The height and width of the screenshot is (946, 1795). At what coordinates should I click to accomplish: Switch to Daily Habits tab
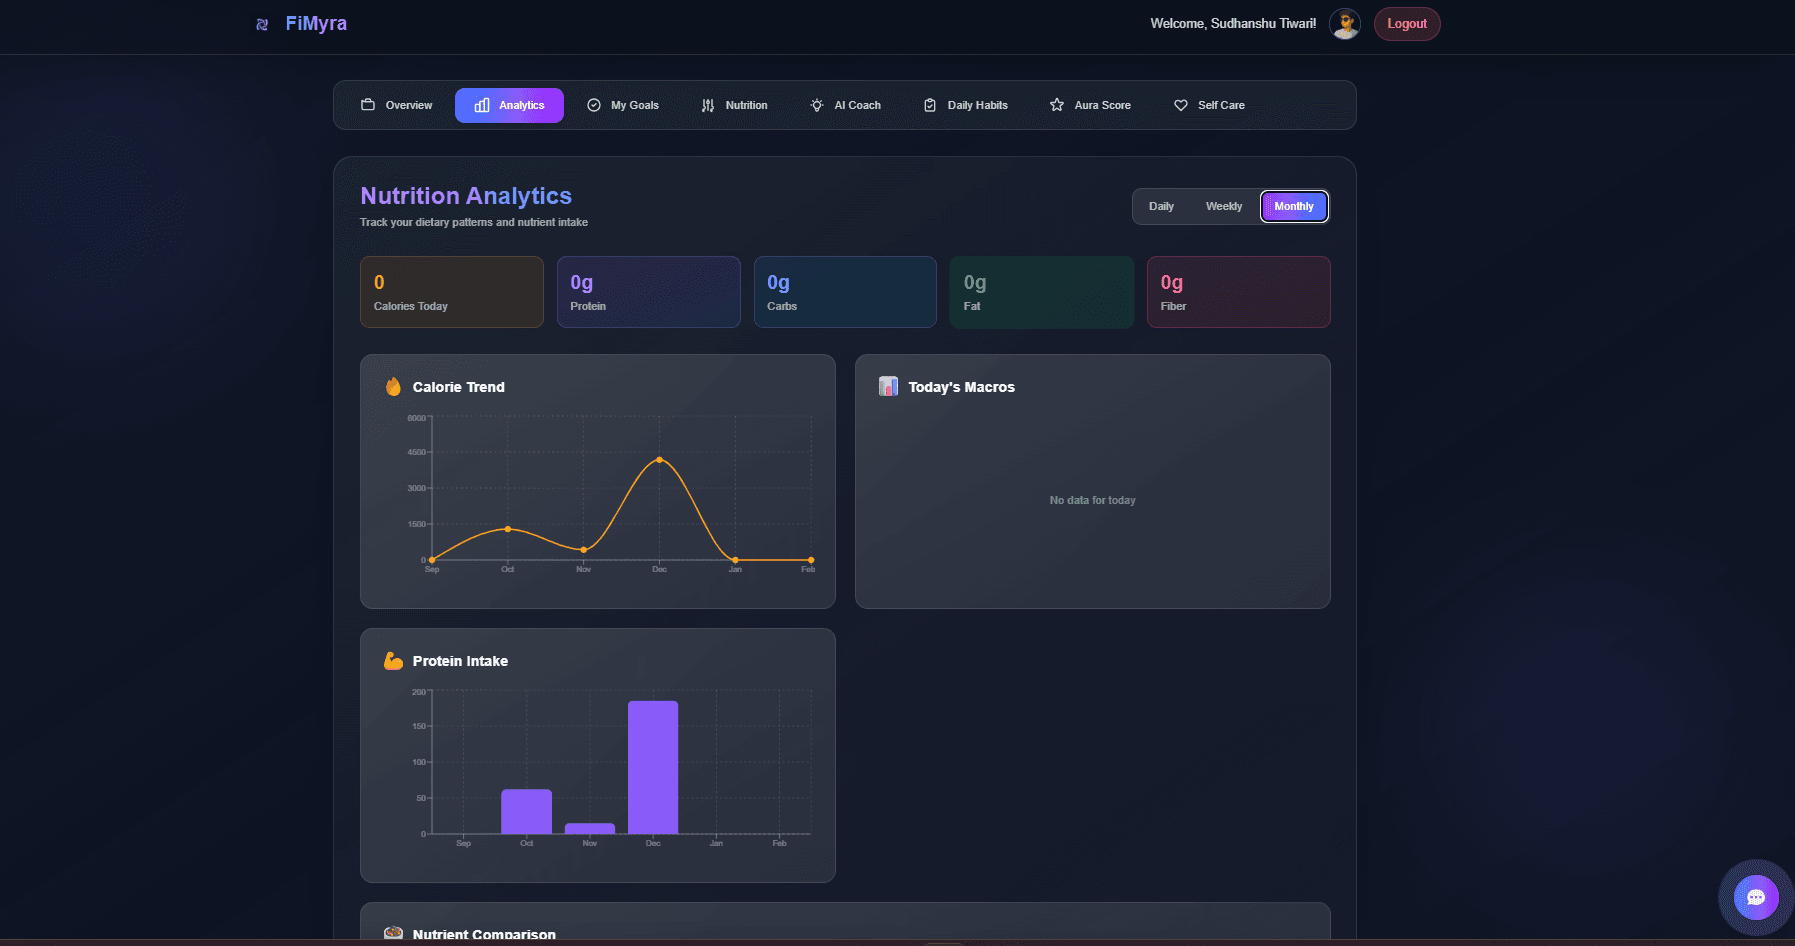(966, 105)
